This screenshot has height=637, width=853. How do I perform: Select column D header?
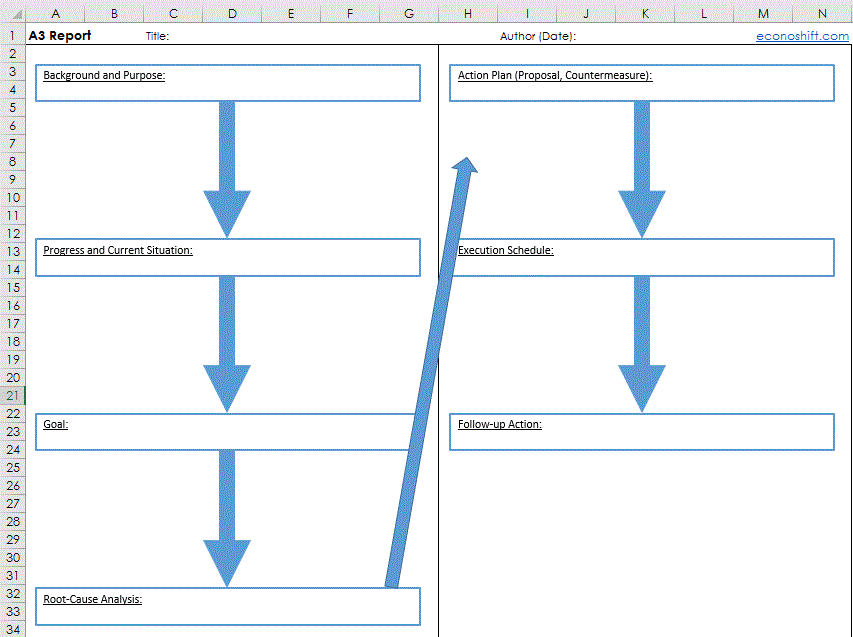pyautogui.click(x=232, y=14)
